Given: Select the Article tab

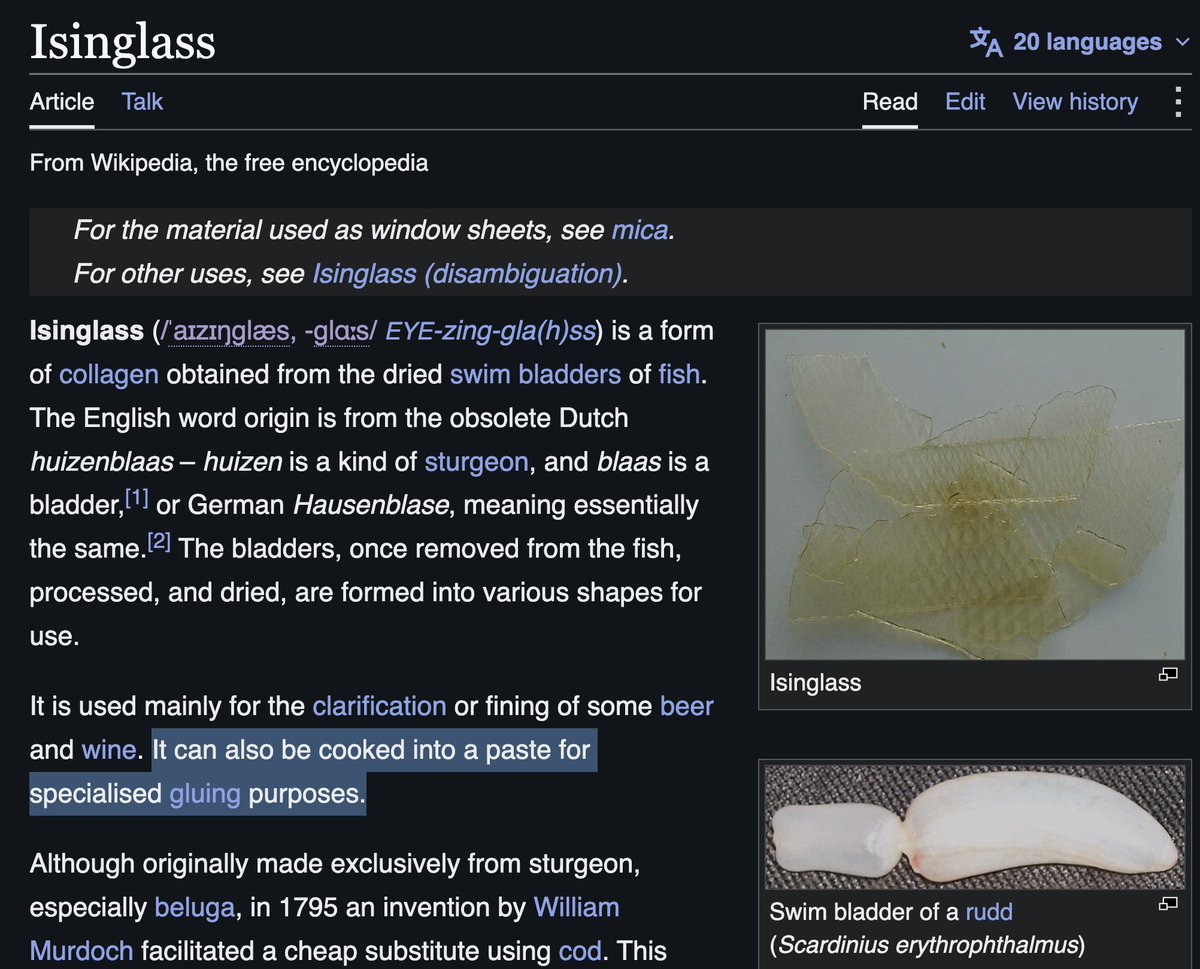Looking at the screenshot, I should point(62,102).
